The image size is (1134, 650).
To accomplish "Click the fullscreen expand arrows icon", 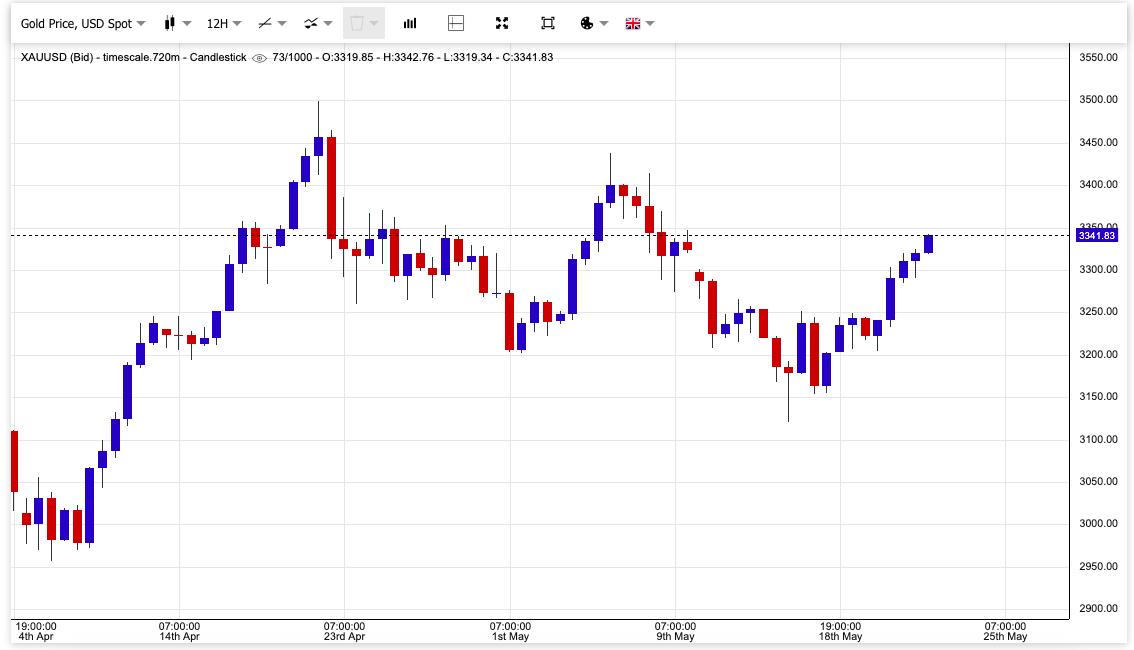I will click(502, 23).
